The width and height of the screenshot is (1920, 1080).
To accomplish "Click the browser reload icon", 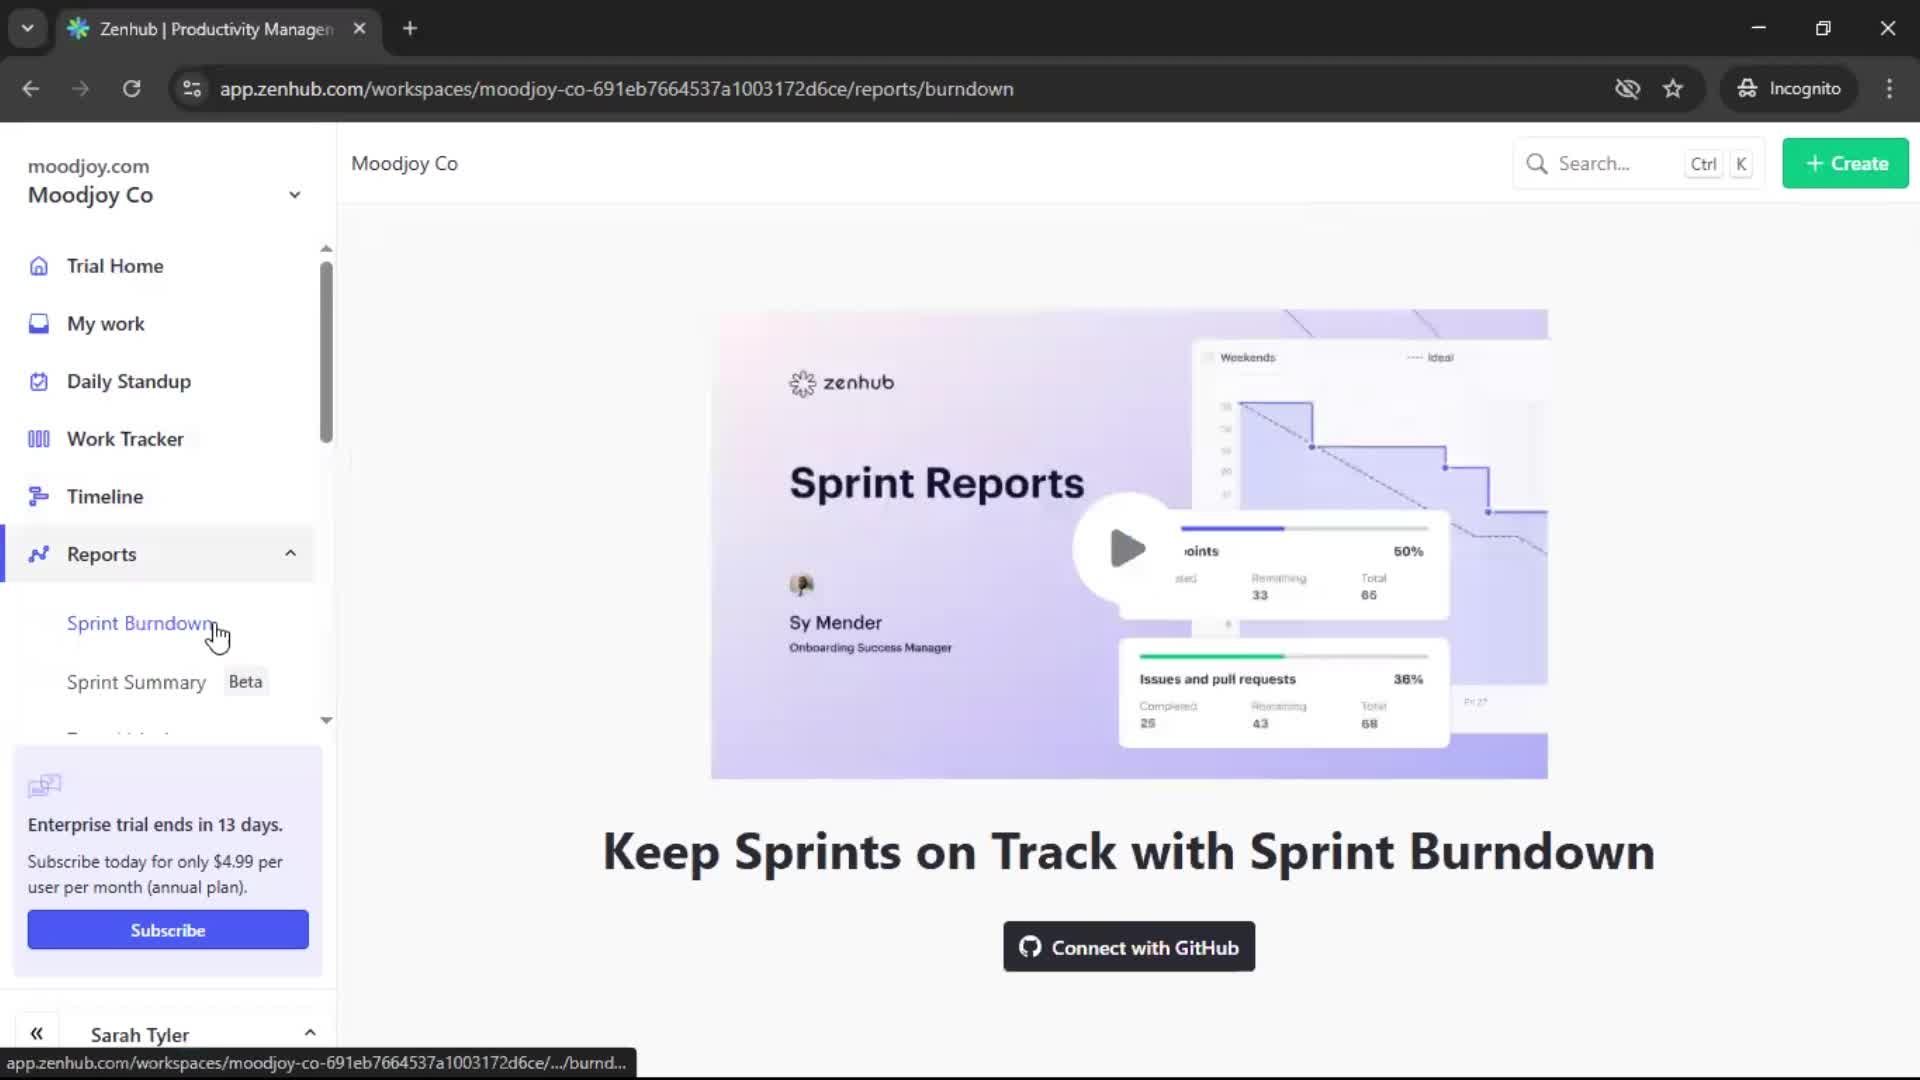I will [131, 88].
